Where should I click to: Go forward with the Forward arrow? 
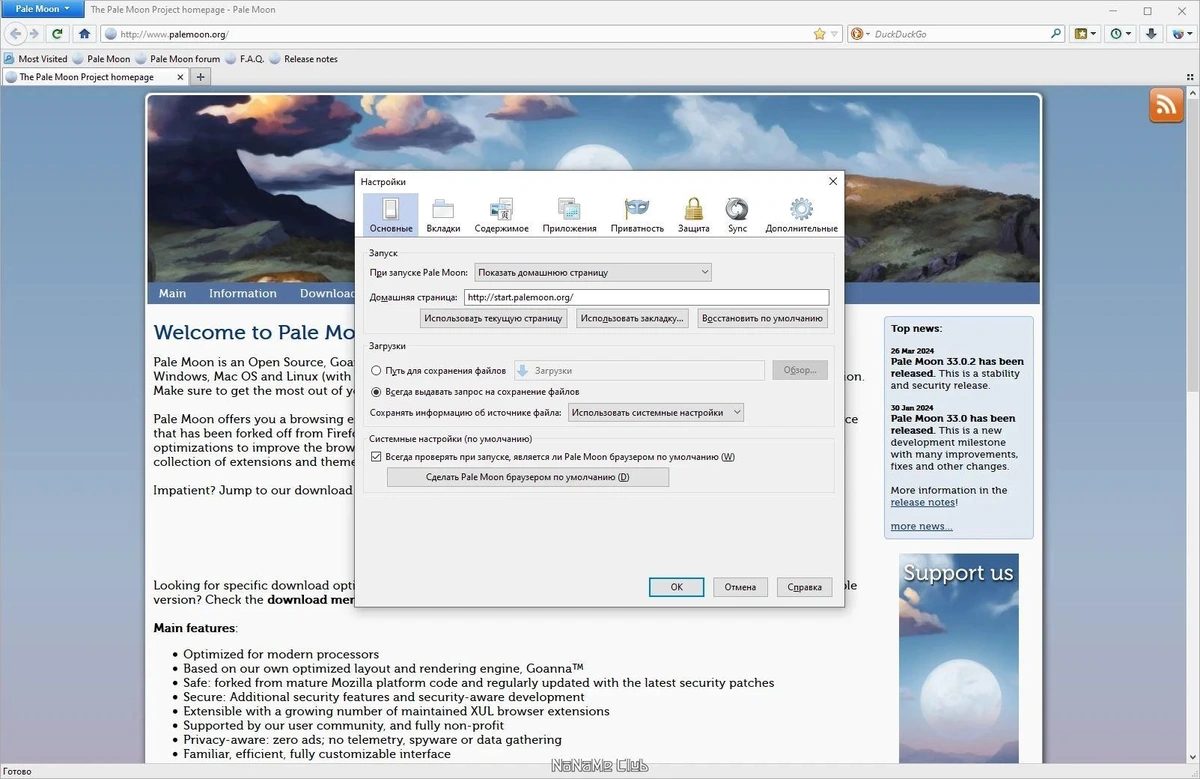[x=35, y=34]
